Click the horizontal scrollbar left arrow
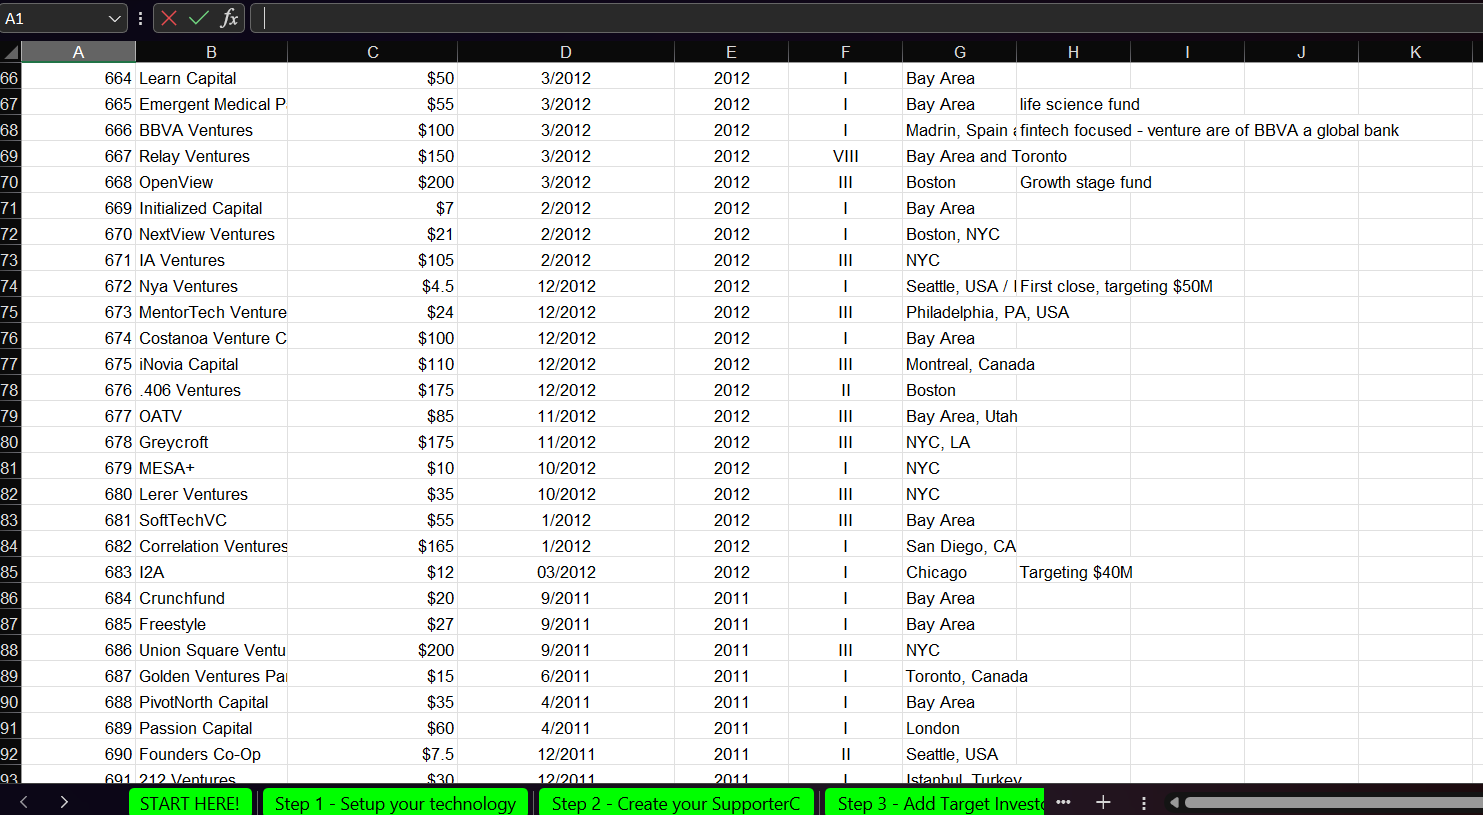This screenshot has width=1483, height=815. 1174,802
